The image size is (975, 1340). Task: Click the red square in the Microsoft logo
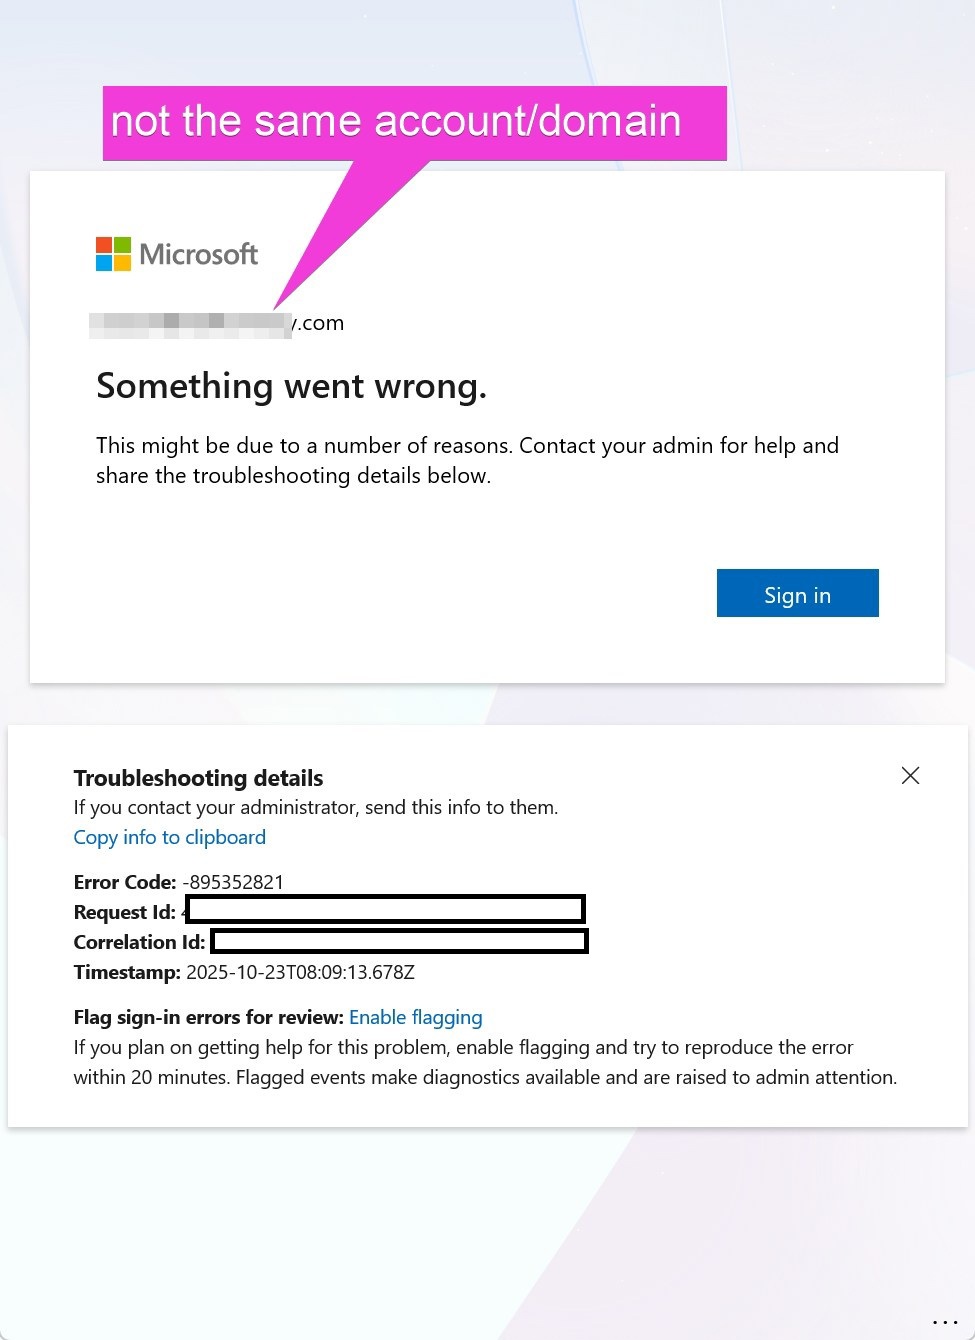click(102, 245)
